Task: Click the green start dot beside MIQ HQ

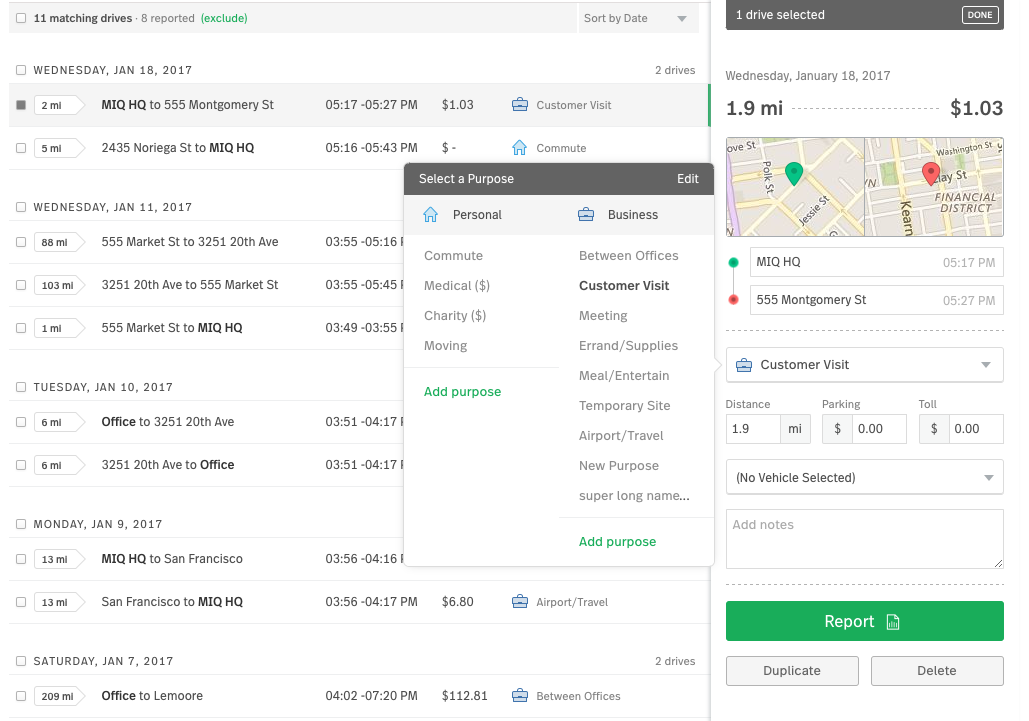Action: 734,262
